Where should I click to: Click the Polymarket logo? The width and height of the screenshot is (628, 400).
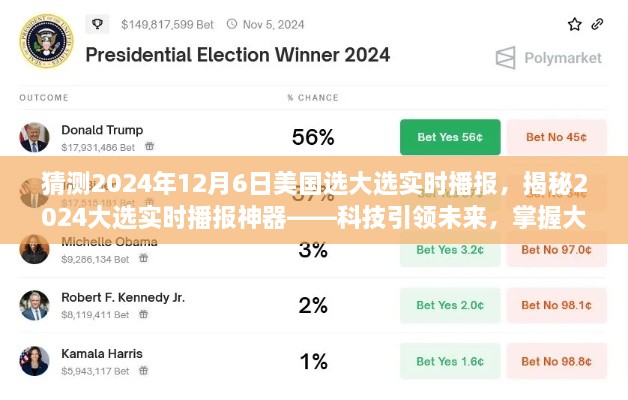[x=549, y=58]
